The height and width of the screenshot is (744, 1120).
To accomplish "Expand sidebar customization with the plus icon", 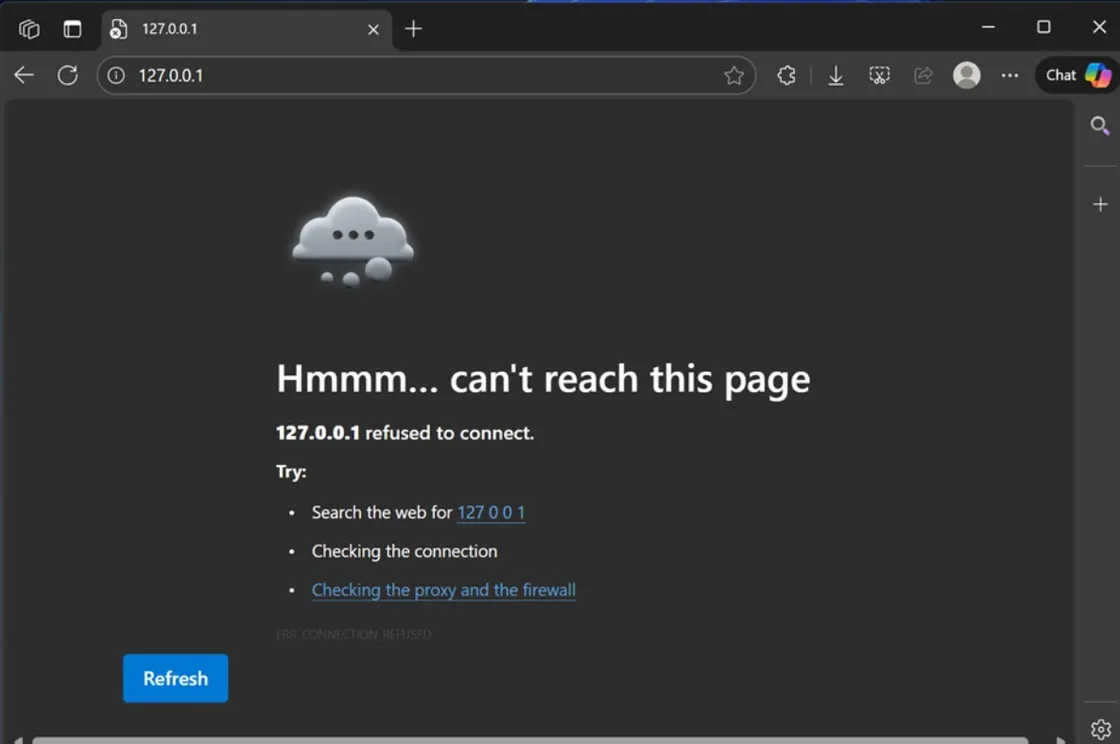I will 1099,203.
